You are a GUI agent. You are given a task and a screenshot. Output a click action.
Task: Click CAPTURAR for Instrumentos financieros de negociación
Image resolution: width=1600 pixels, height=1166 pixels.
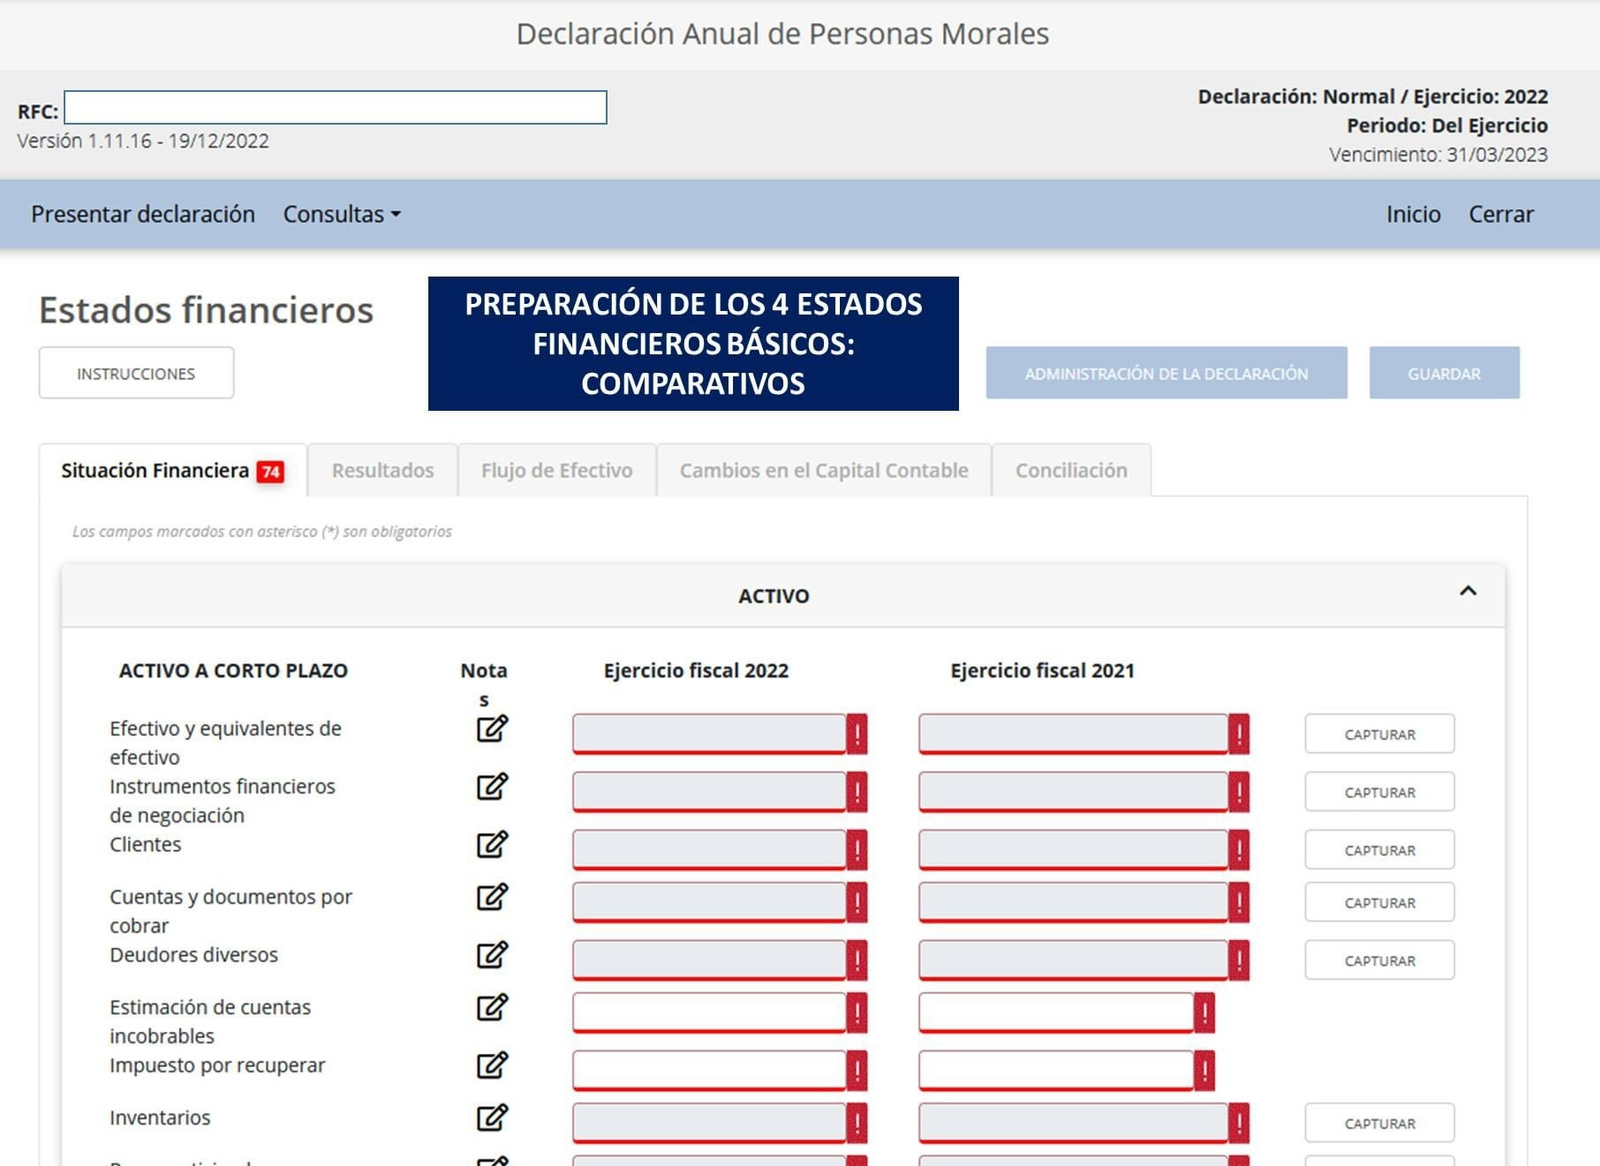pyautogui.click(x=1379, y=792)
